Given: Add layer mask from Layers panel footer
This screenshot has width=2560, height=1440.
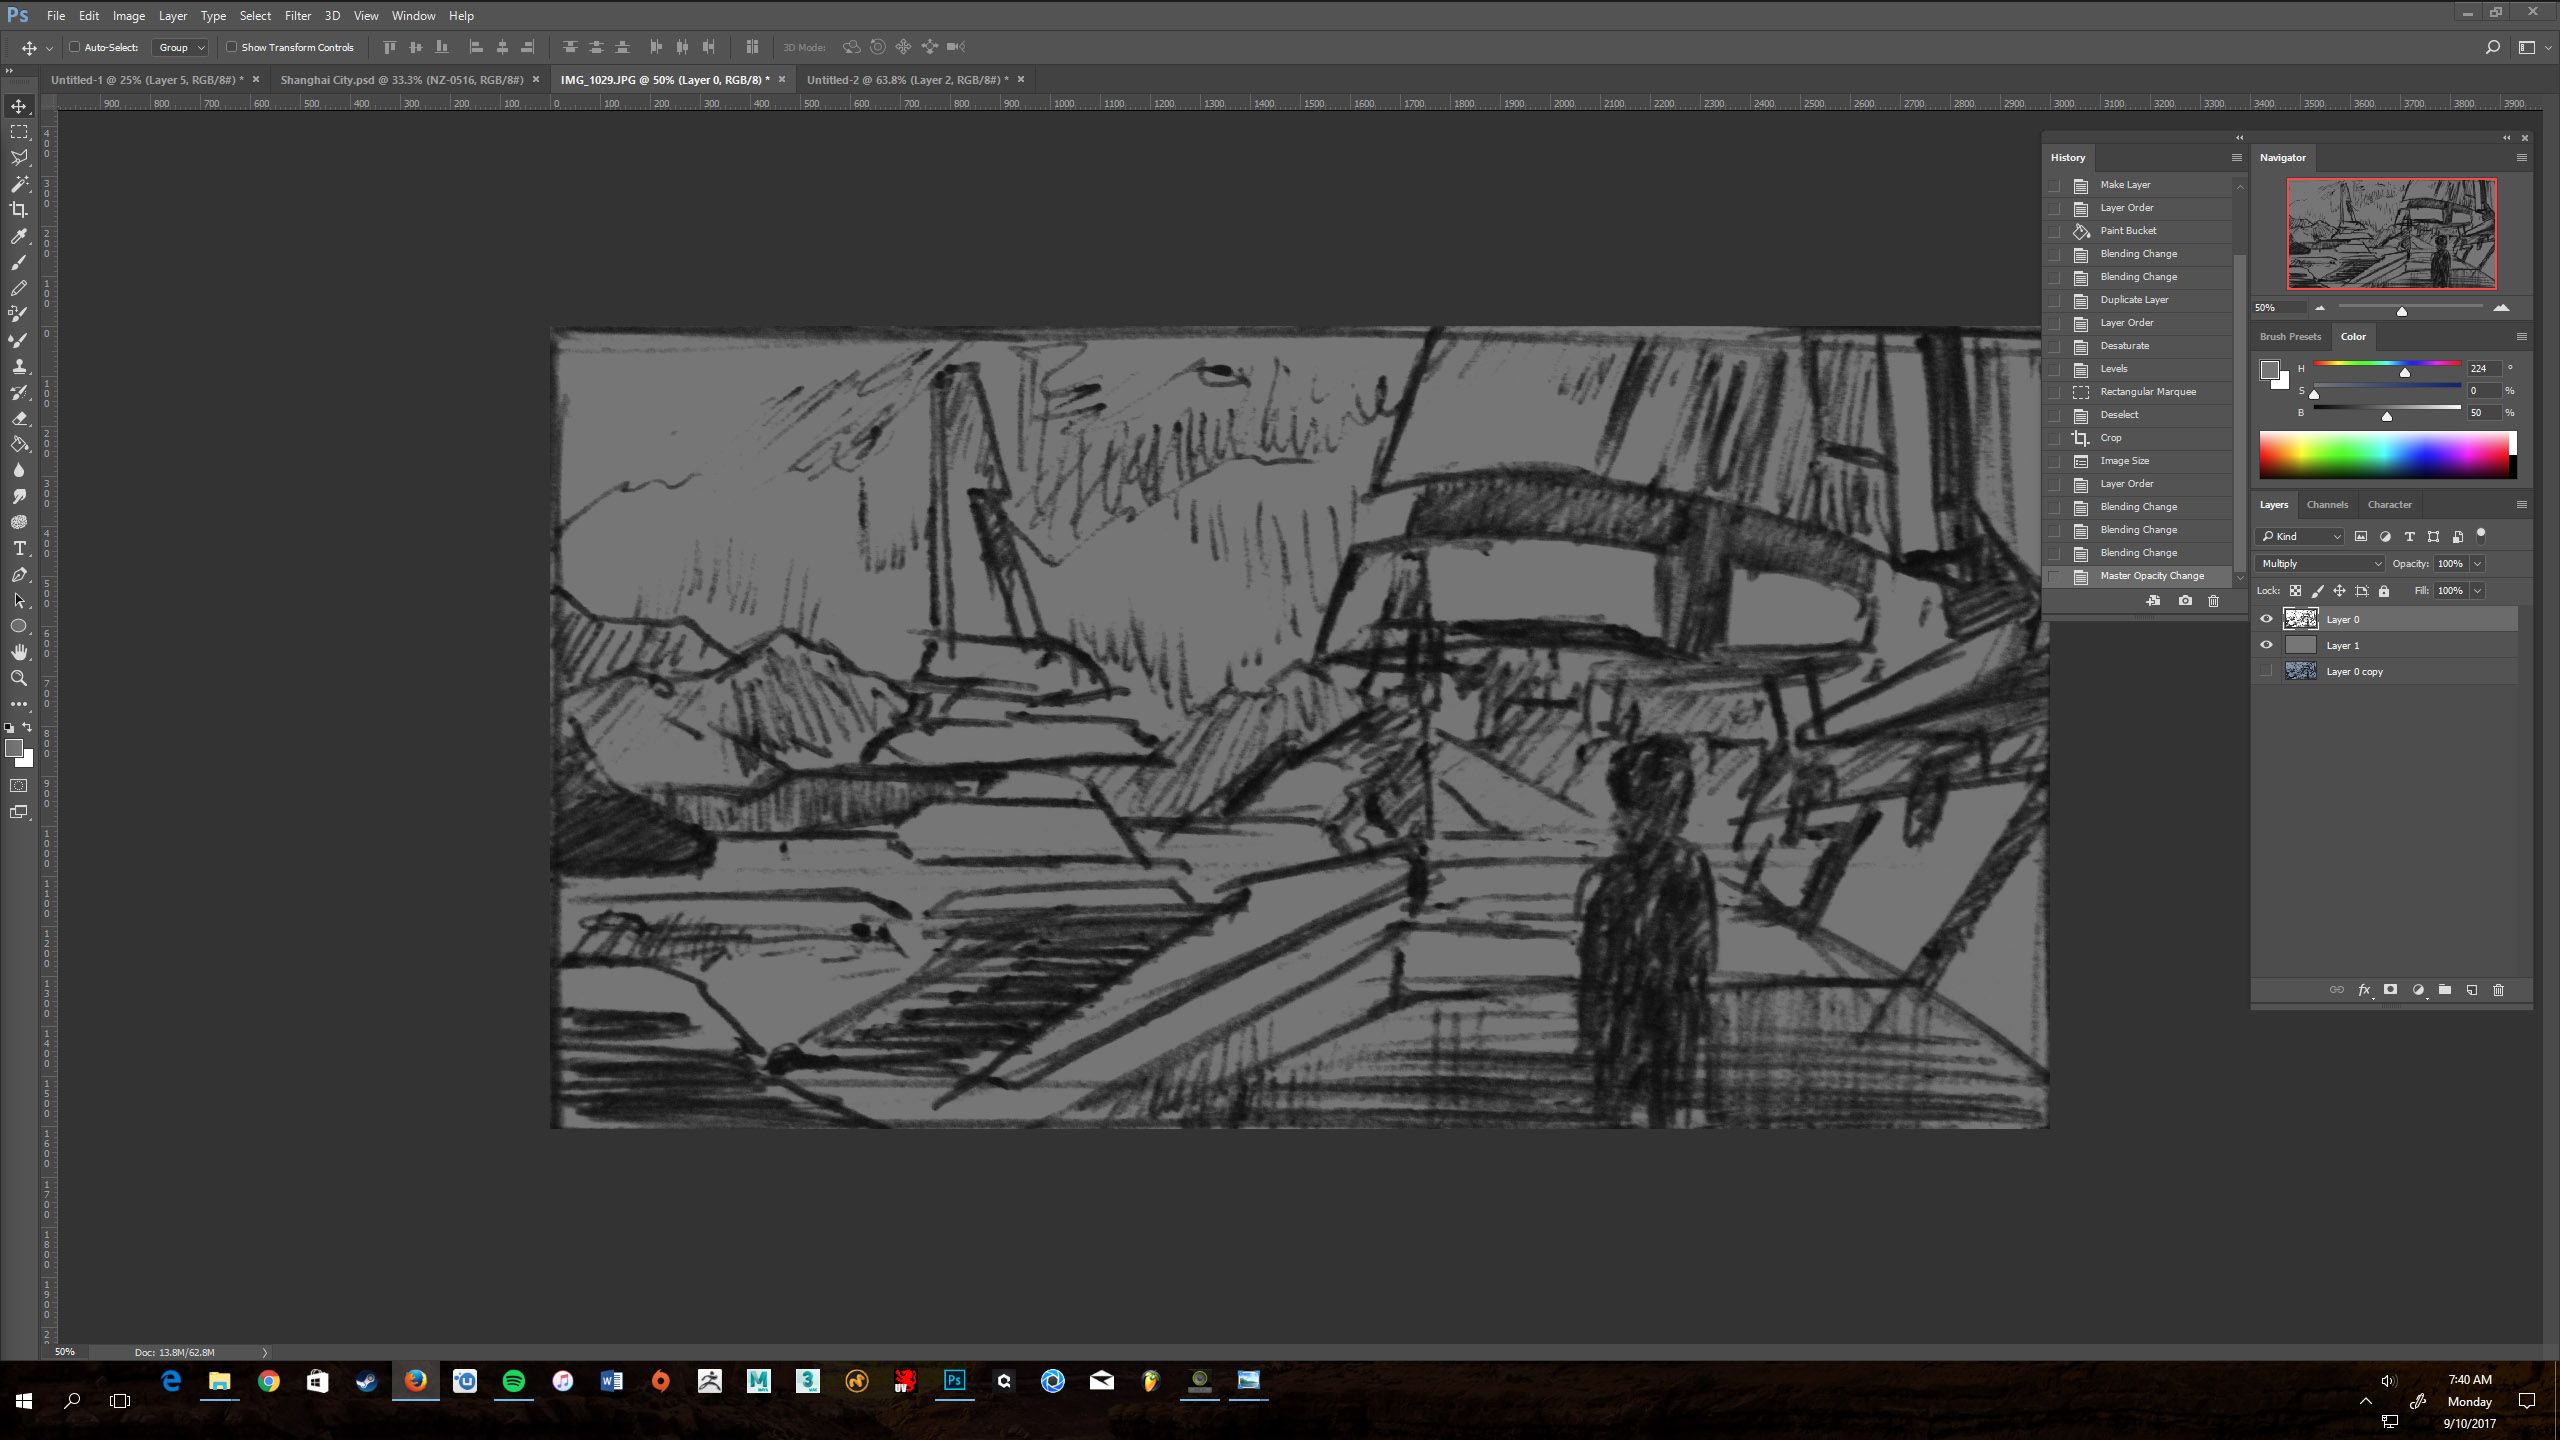Looking at the screenshot, I should [2390, 990].
